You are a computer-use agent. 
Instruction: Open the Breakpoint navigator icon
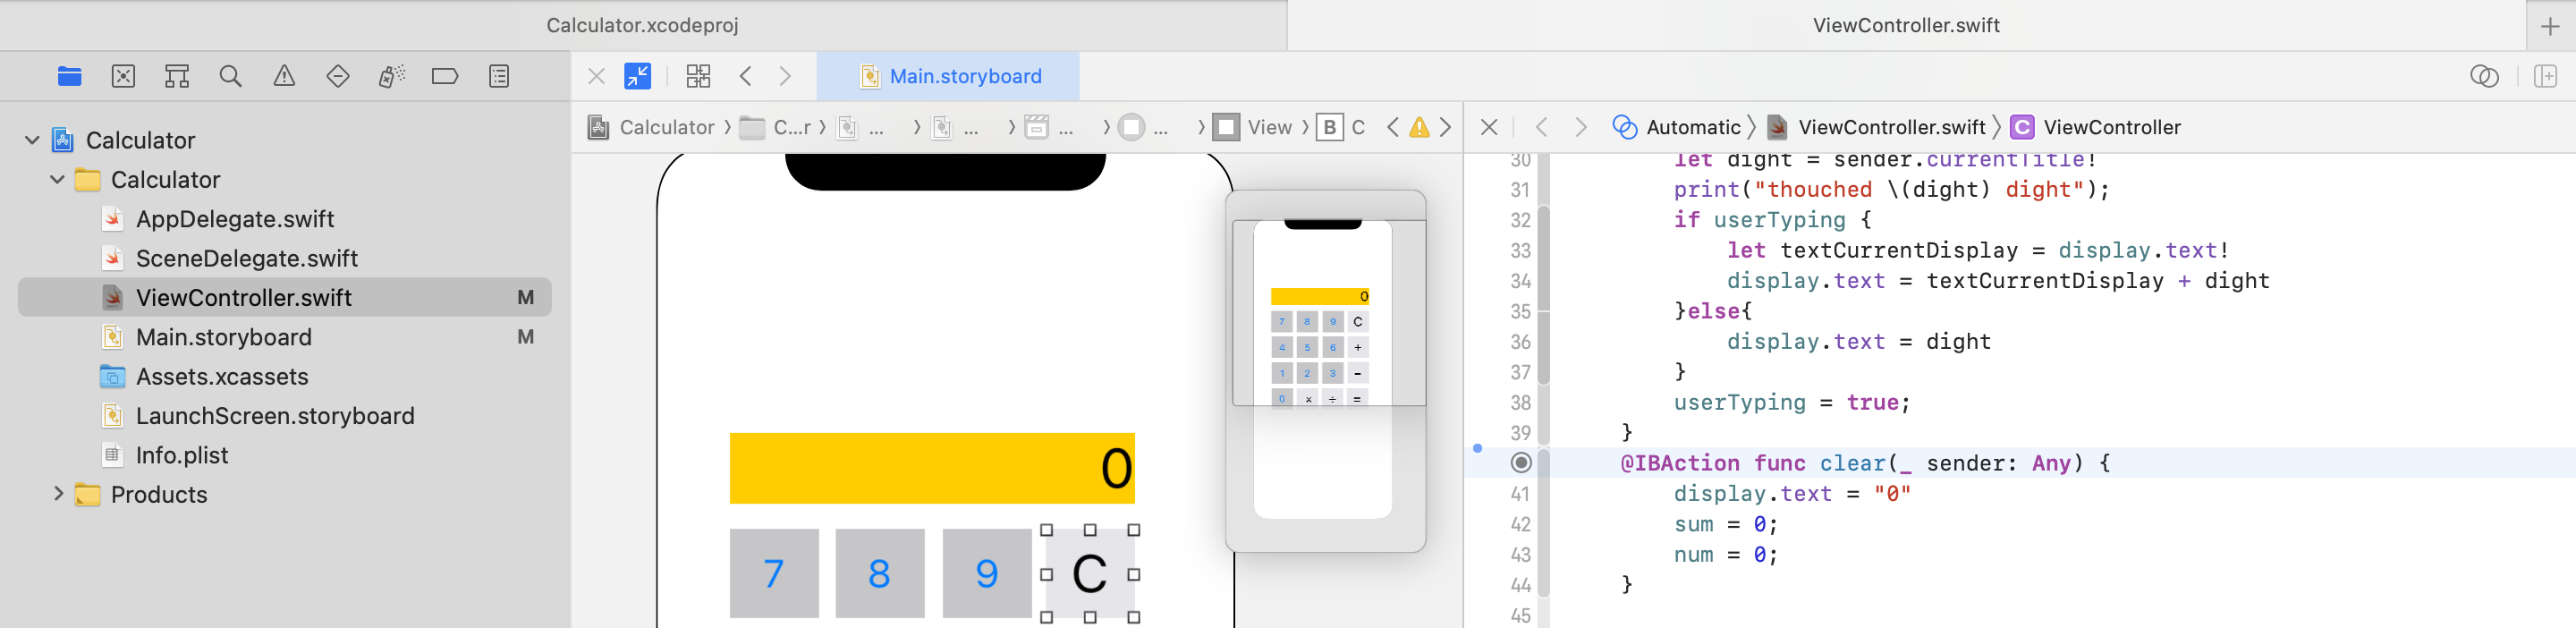(445, 76)
